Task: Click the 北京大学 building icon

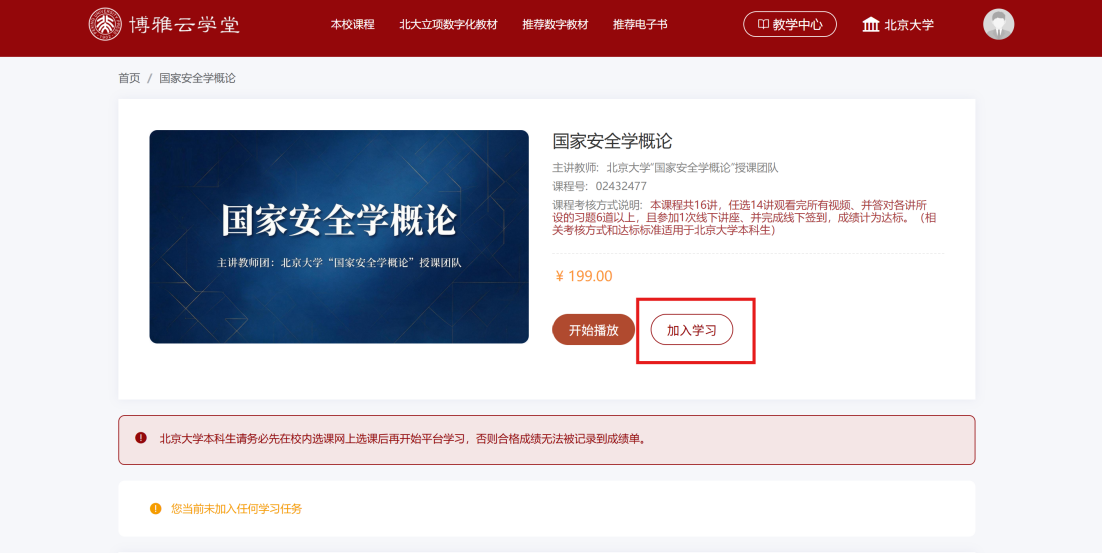Action: click(871, 25)
